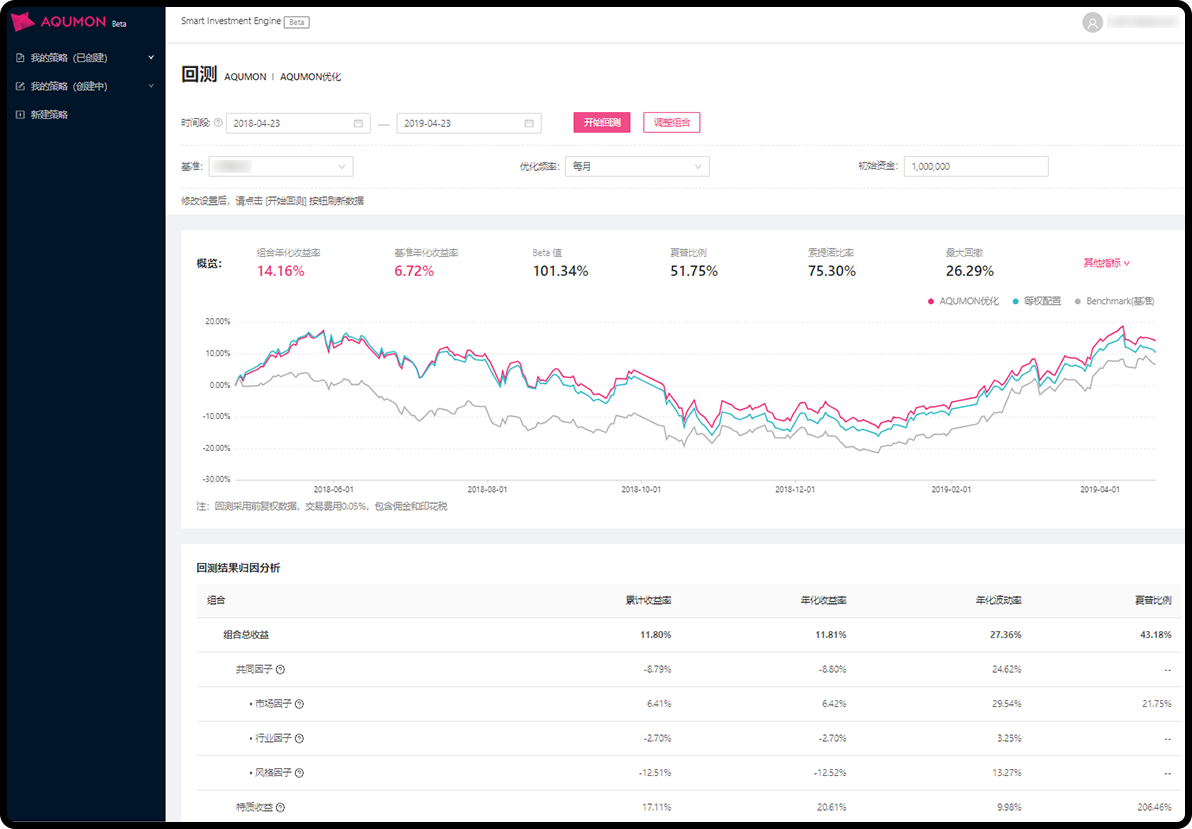Screen dimensions: 1192x829
Task: Click the help icon next to 特质收益
Action: pos(281,807)
